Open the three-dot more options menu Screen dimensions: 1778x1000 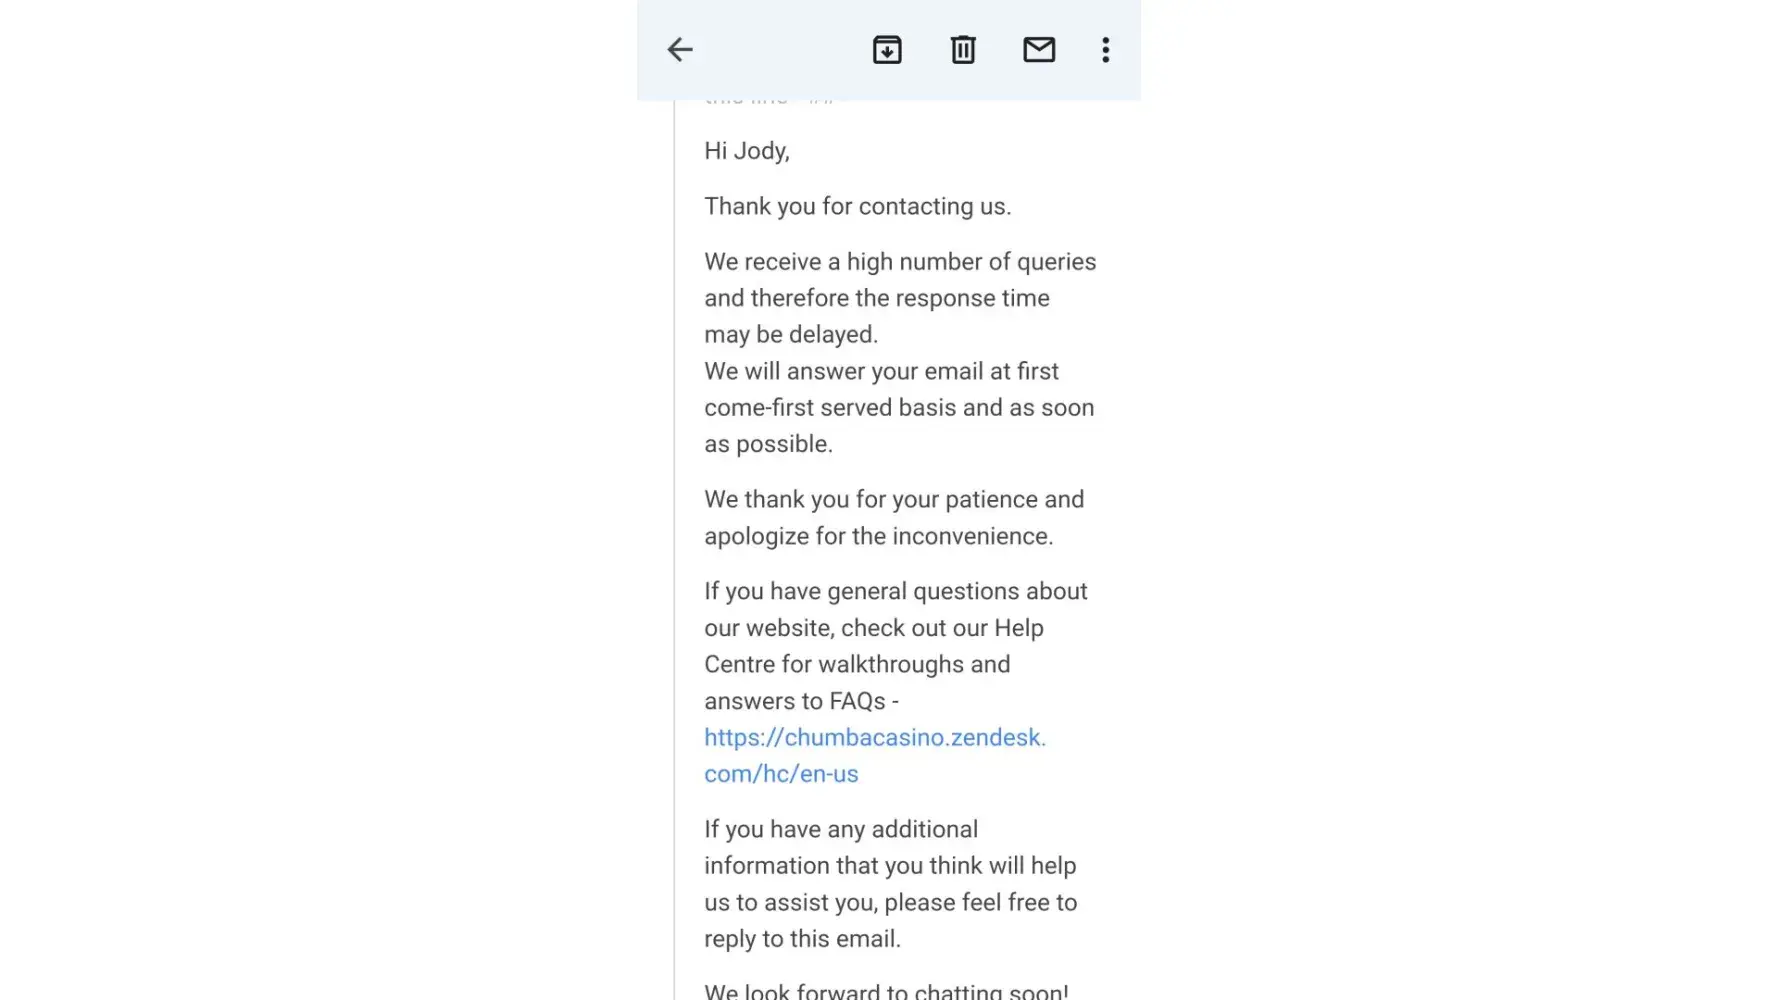pos(1105,50)
